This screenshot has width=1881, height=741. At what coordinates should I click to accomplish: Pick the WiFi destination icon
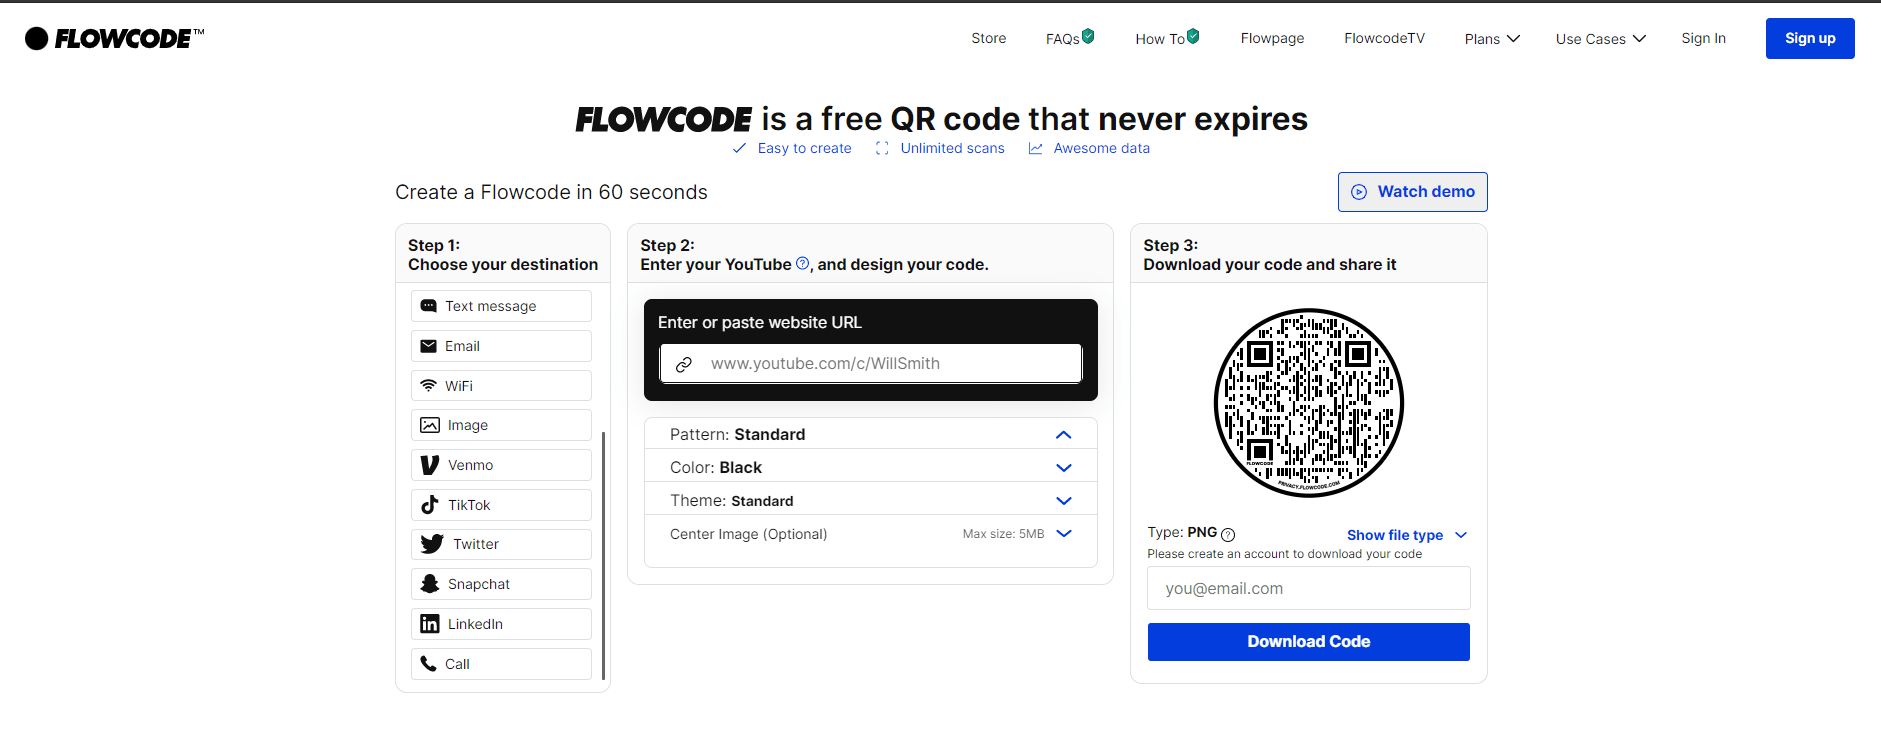[430, 385]
